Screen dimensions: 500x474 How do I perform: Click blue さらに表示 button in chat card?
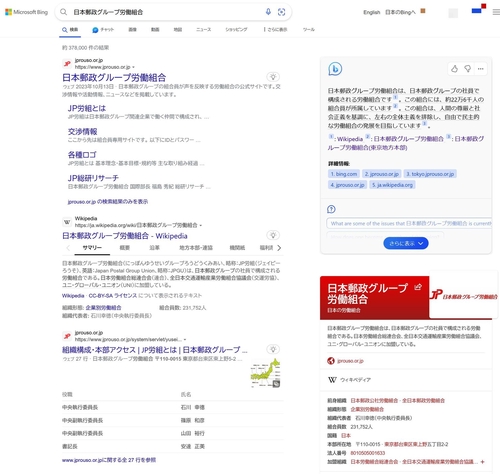[406, 243]
